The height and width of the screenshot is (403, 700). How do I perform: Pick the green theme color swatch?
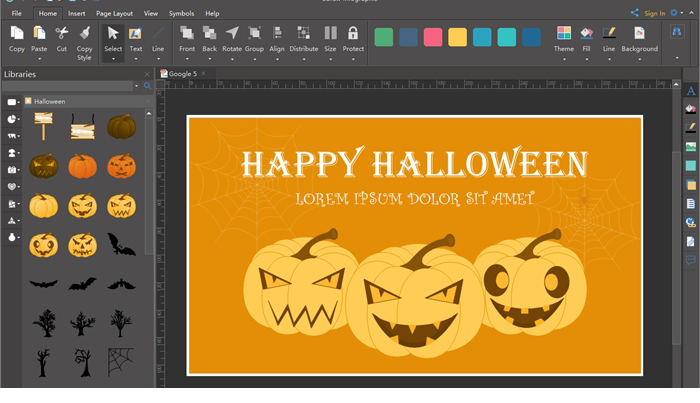click(x=383, y=37)
